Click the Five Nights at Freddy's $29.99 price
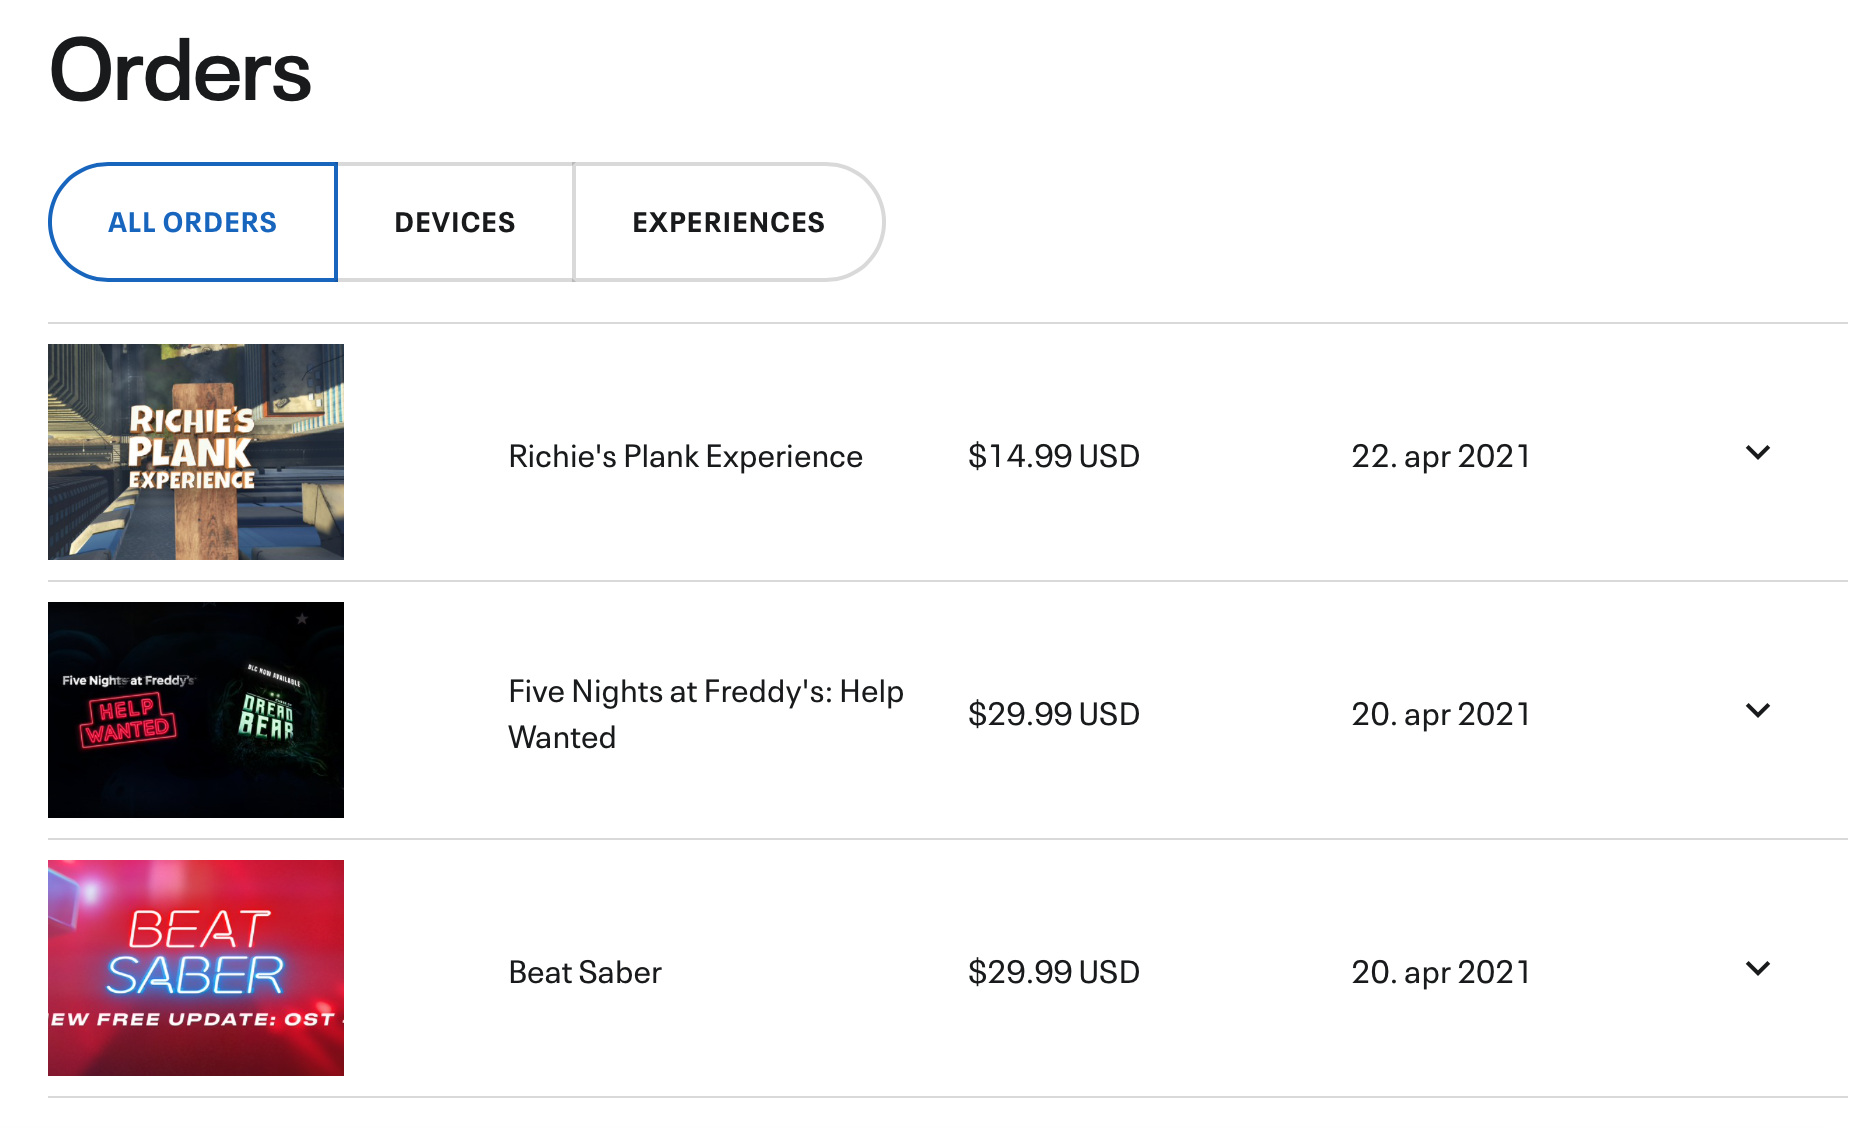 1053,714
